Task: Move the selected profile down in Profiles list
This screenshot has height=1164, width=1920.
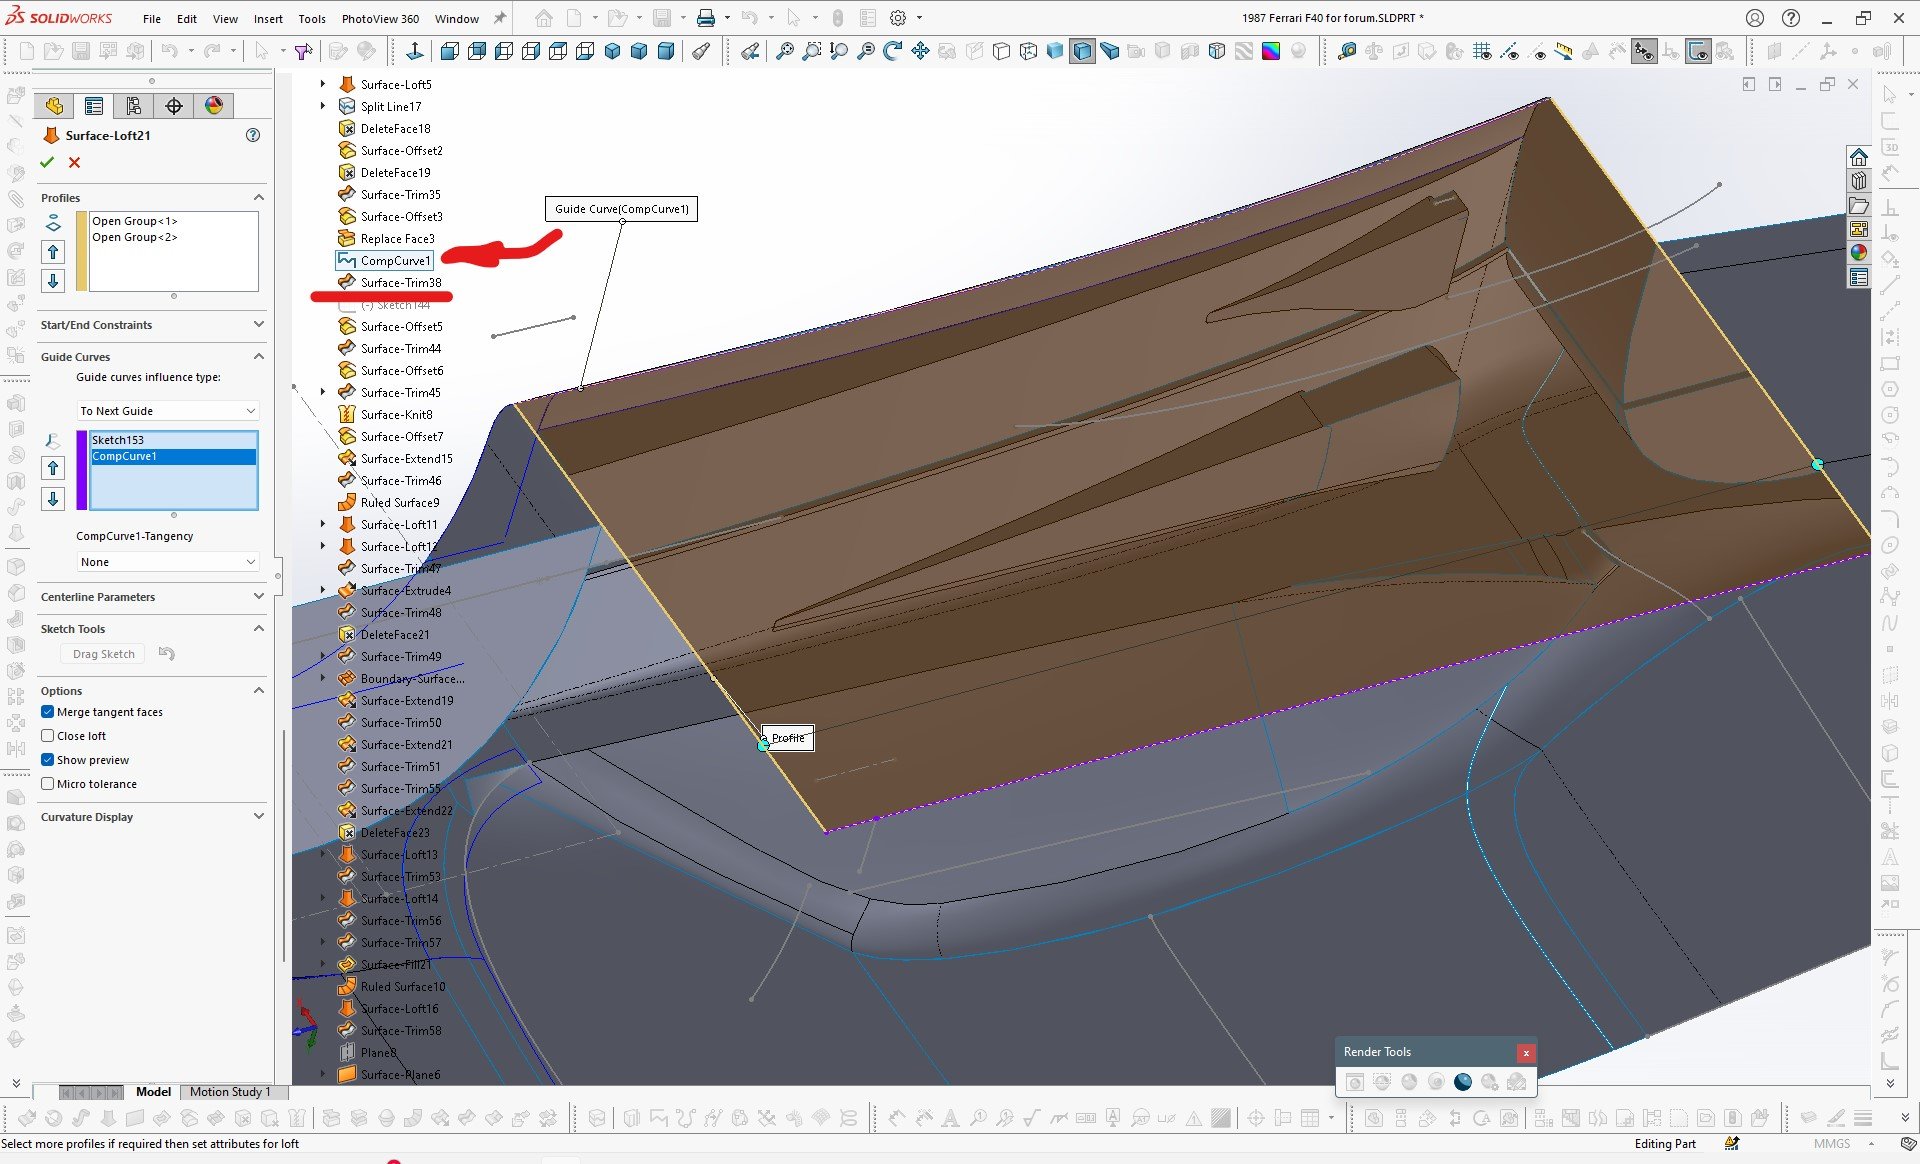Action: [54, 281]
